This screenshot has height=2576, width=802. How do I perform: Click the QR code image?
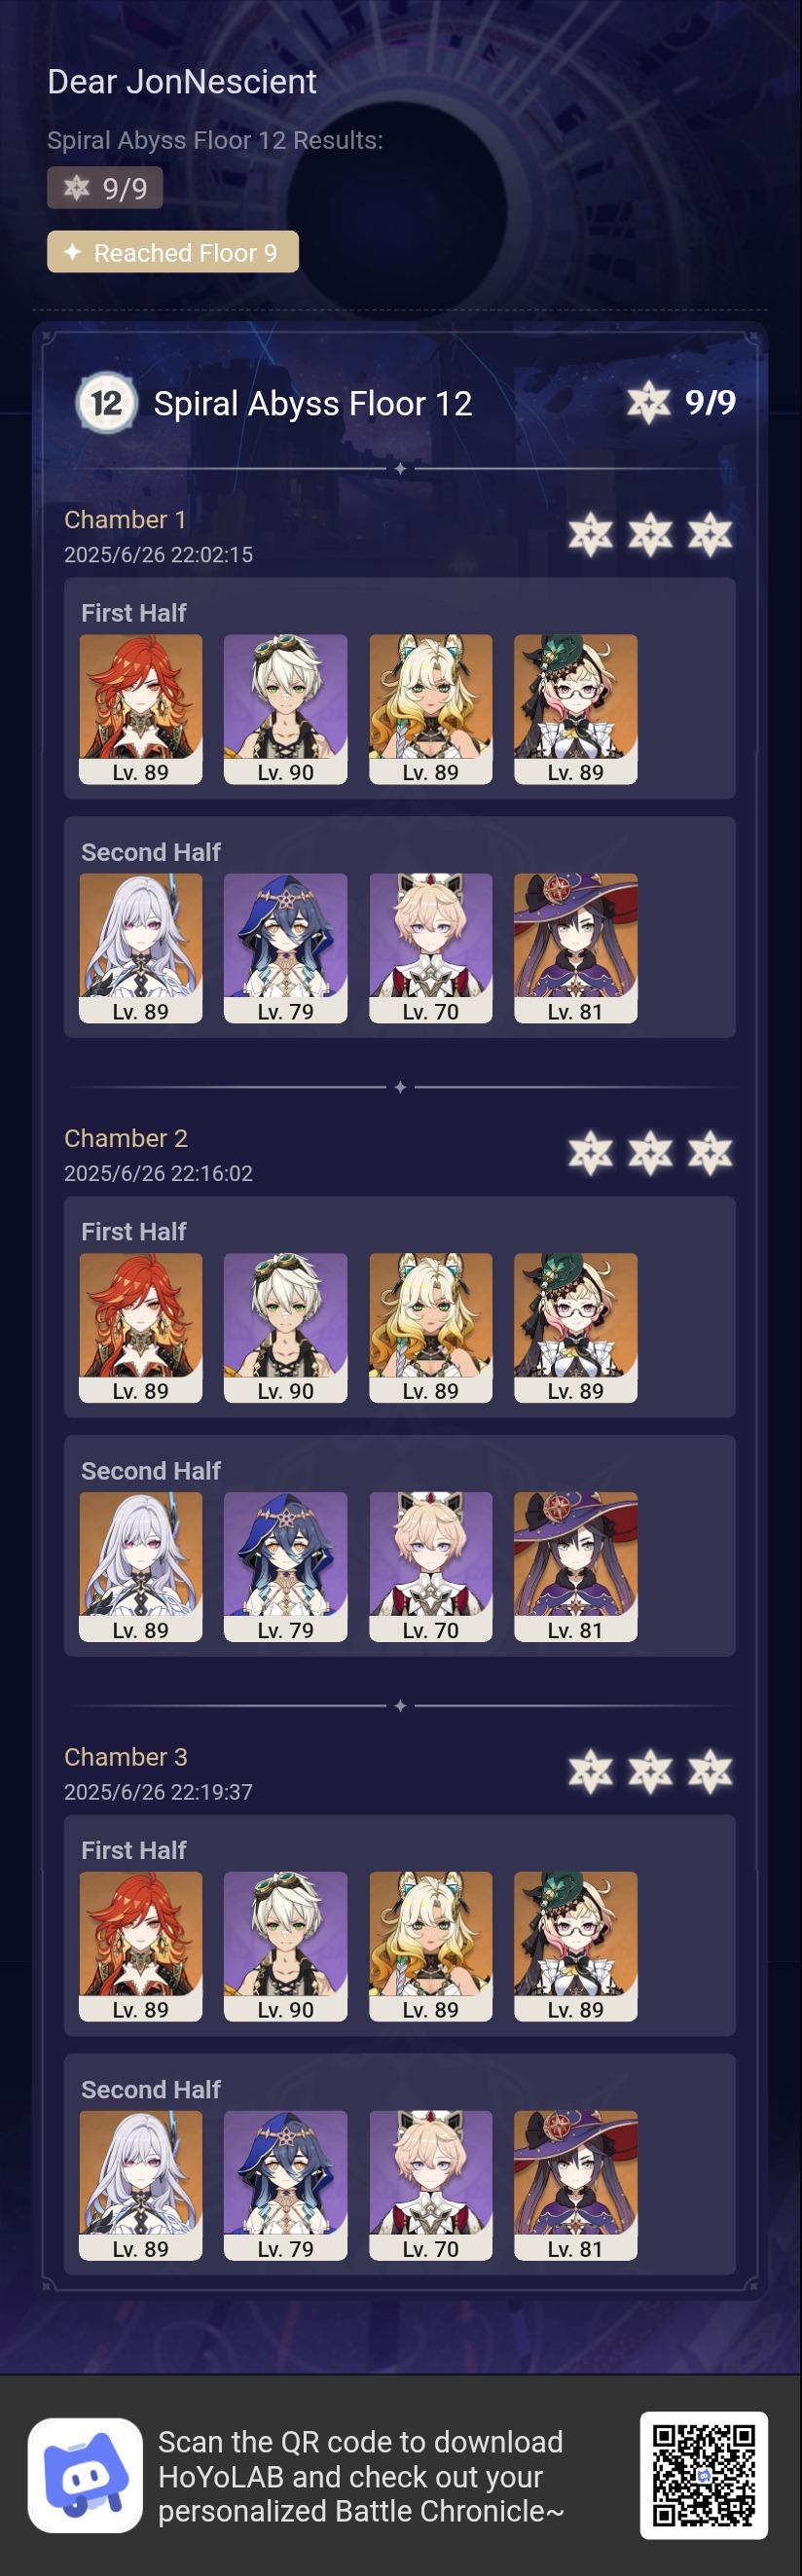tap(704, 2475)
